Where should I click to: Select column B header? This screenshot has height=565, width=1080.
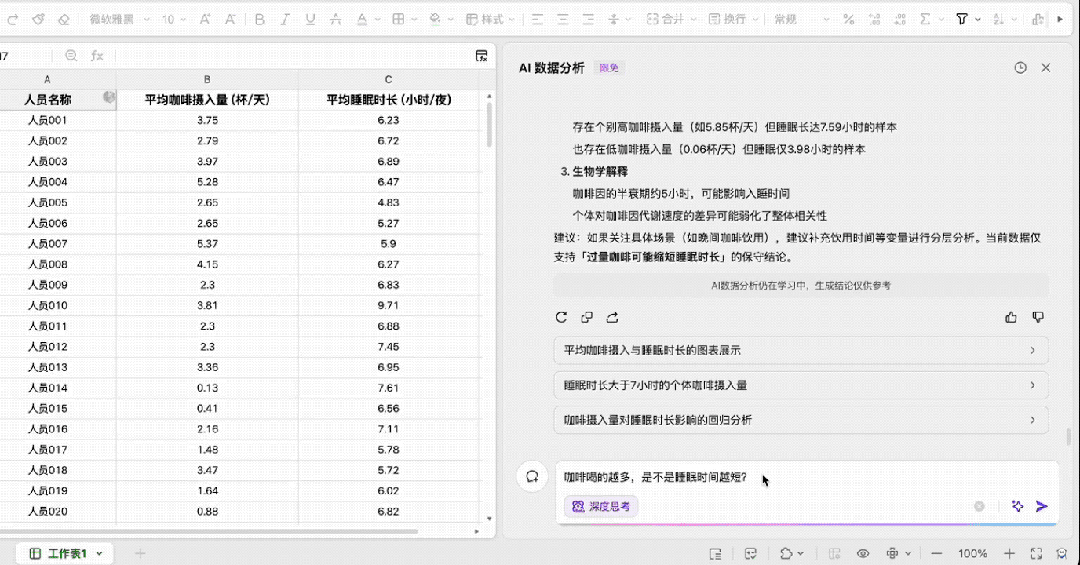click(x=207, y=79)
